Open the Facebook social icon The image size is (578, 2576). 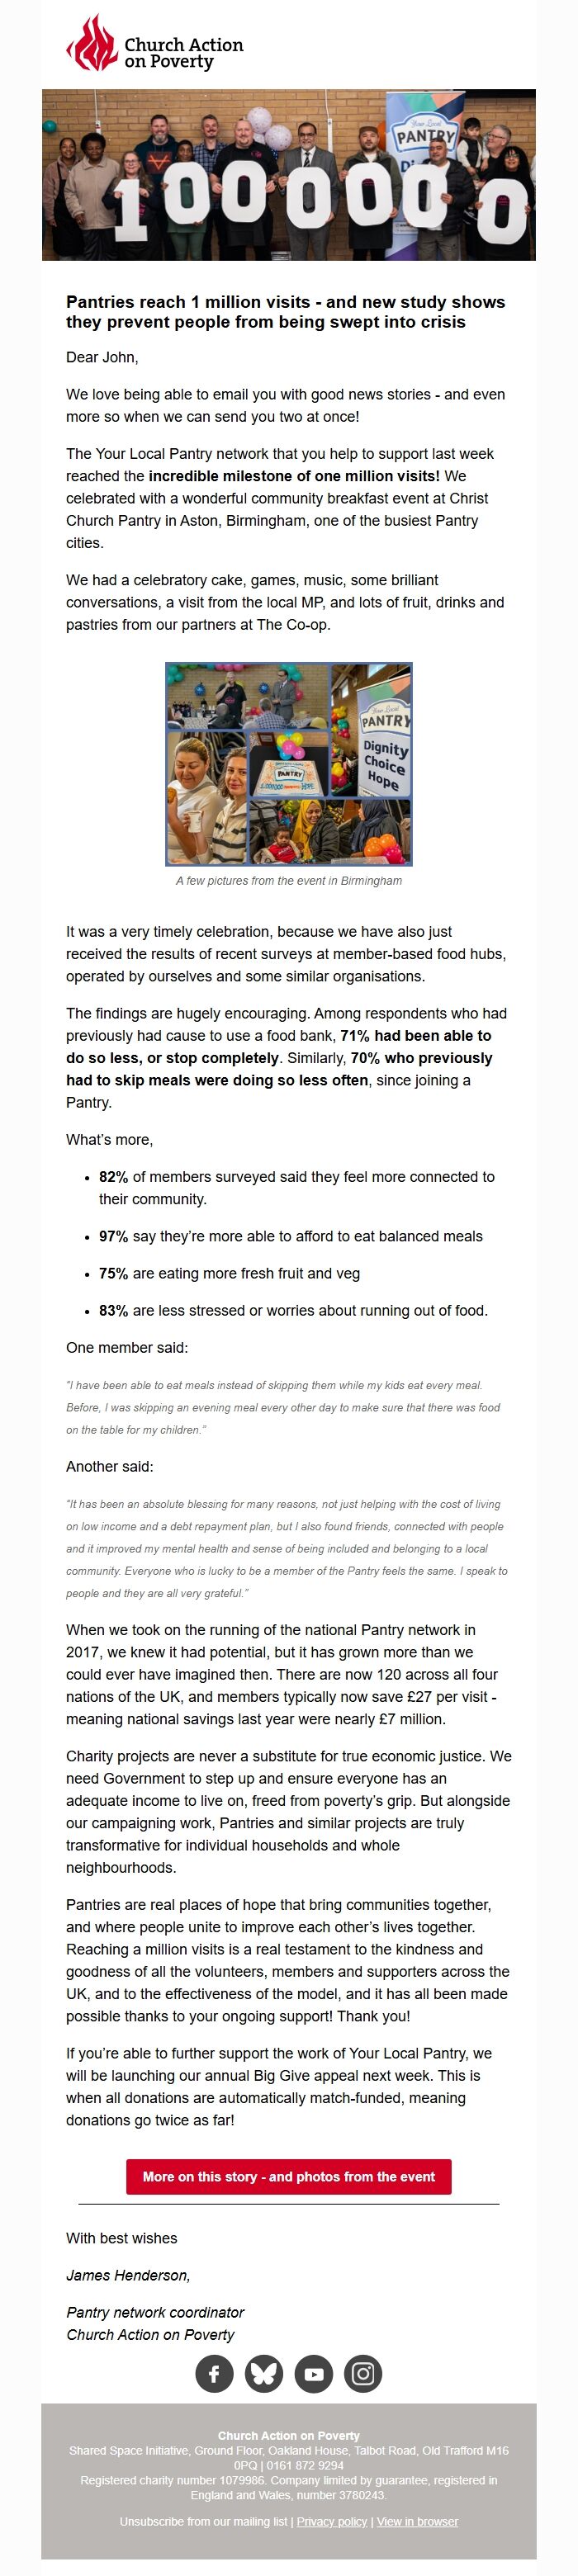[214, 2373]
